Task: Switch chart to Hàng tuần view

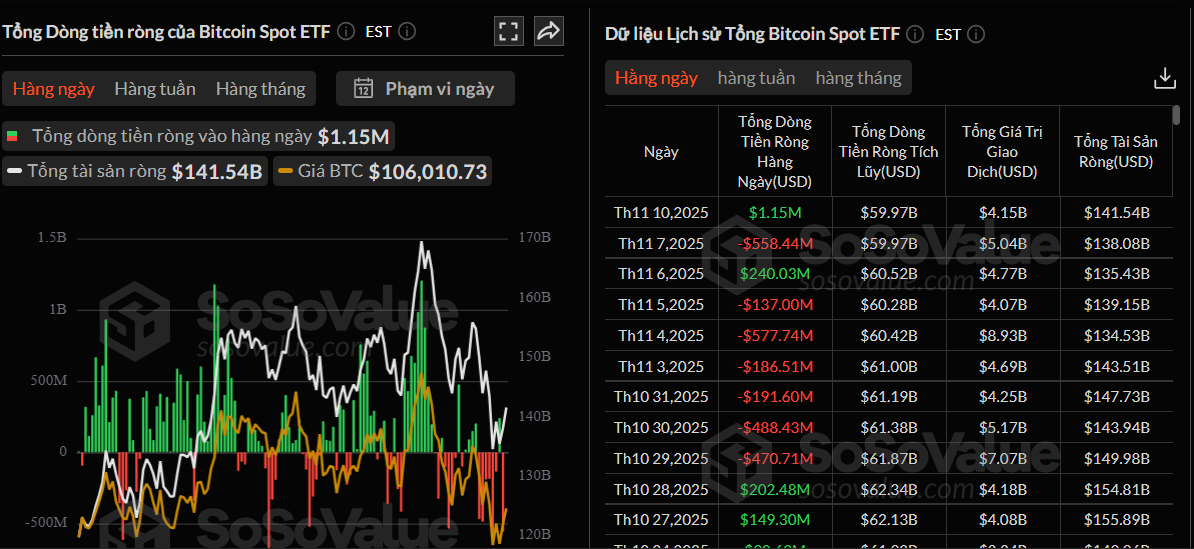Action: click(x=155, y=89)
